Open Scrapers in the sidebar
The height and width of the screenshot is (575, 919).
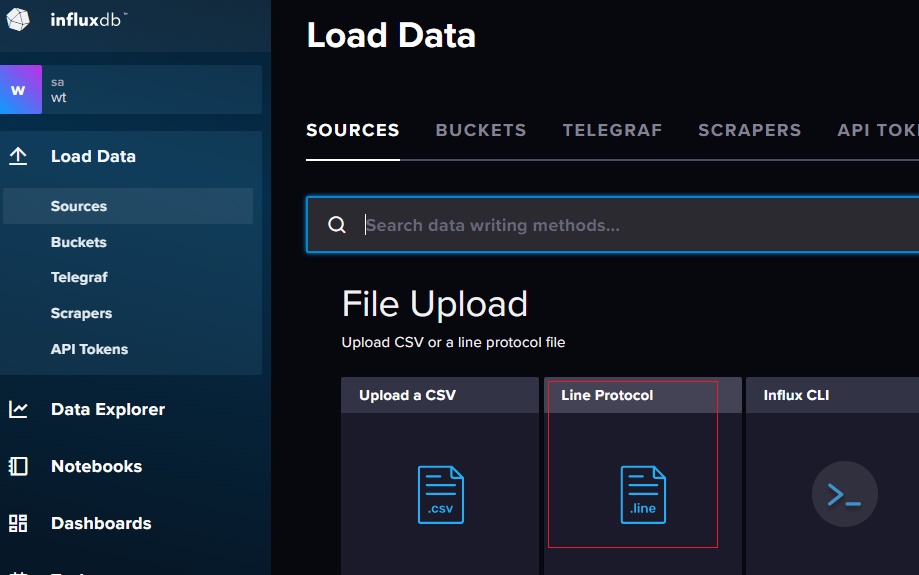pos(81,313)
